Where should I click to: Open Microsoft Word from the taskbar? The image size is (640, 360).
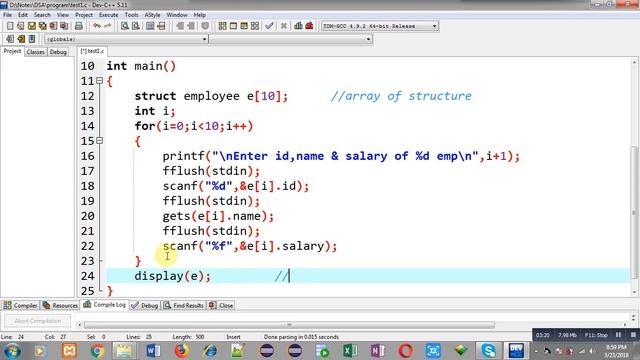tap(153, 351)
